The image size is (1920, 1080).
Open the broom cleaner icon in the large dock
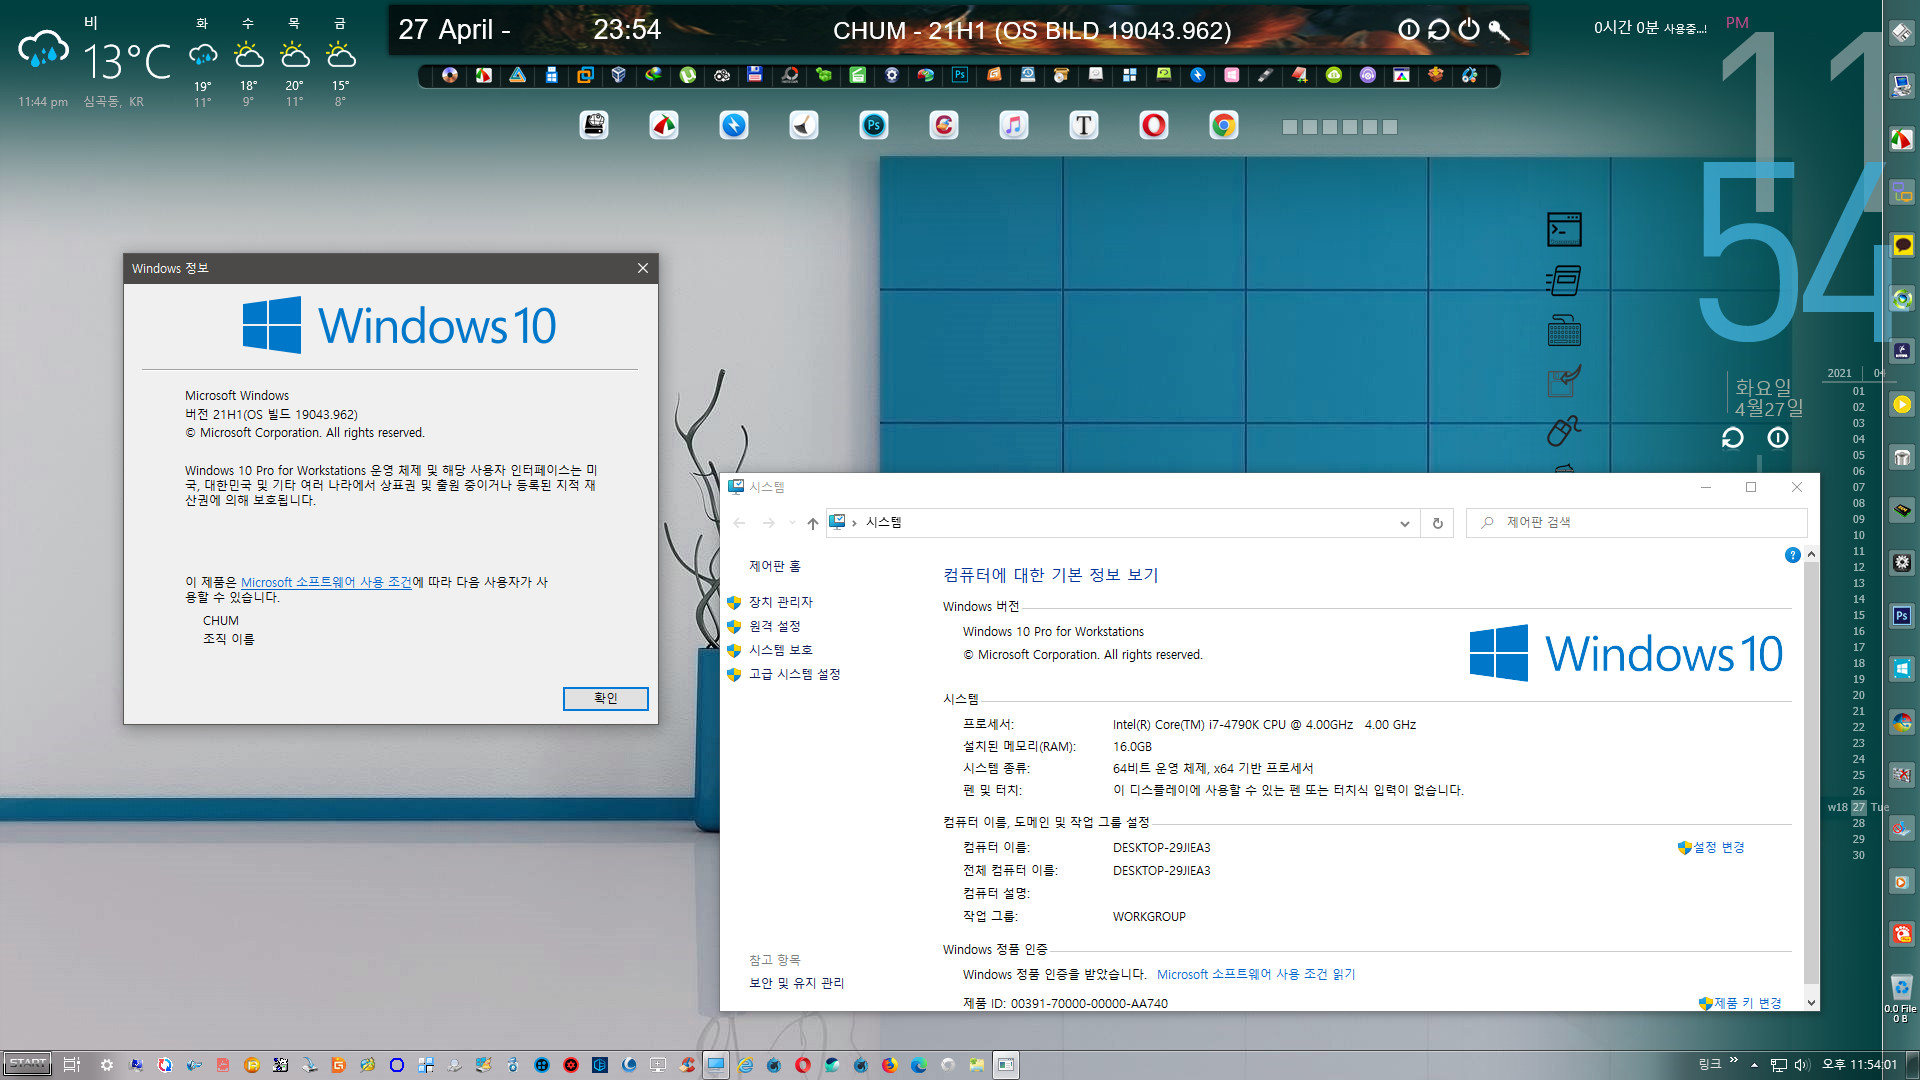(x=804, y=125)
